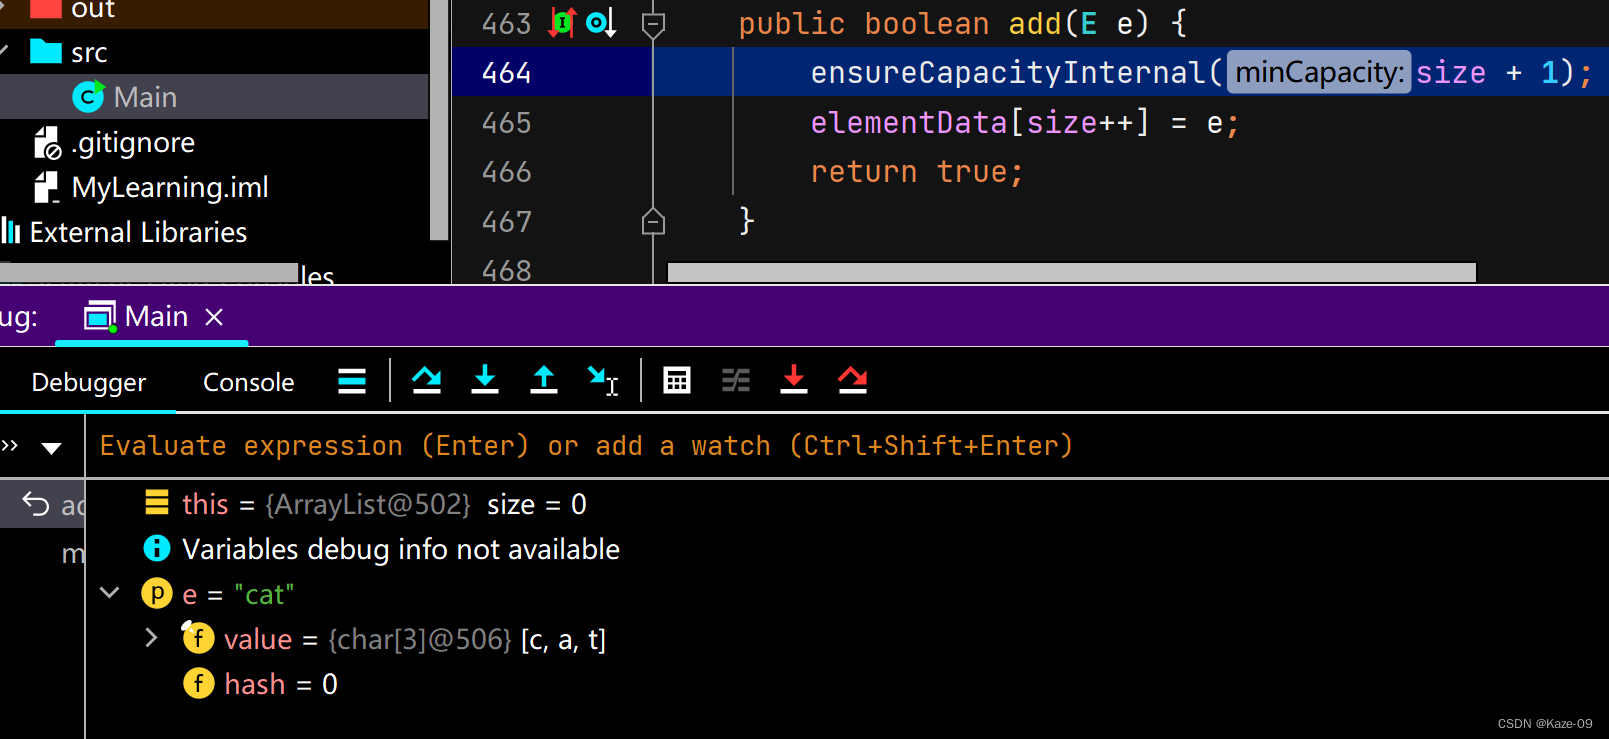Viewport: 1609px width, 739px height.
Task: Click the minCapacity parameter hint
Action: point(1319,72)
